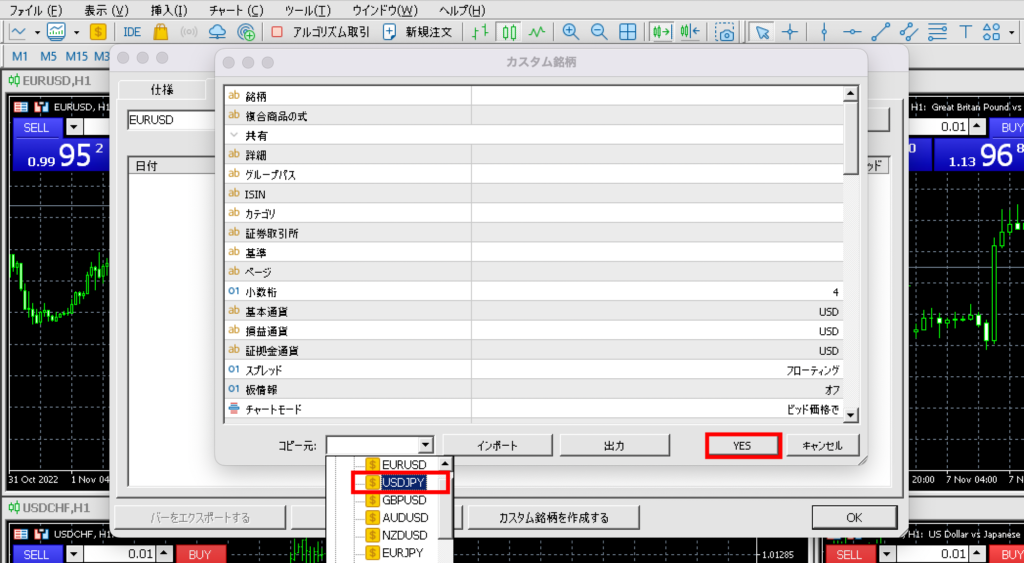Draw a horizontal line object
Viewport: 1024px width, 563px height.
tap(852, 31)
